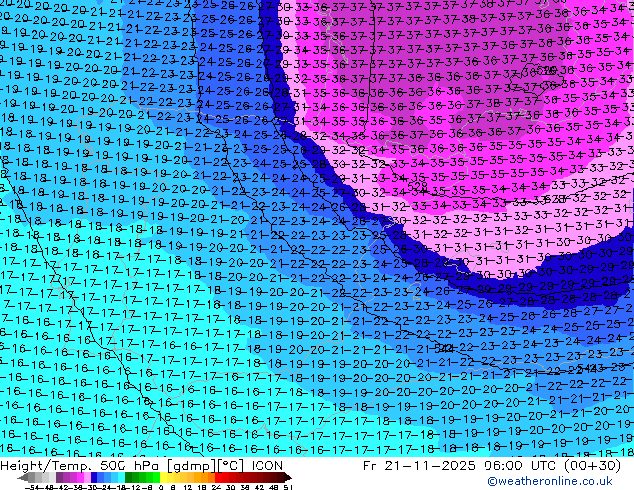Click the grey left arrow end of legend
634x490 pixels.
coord(23,477)
